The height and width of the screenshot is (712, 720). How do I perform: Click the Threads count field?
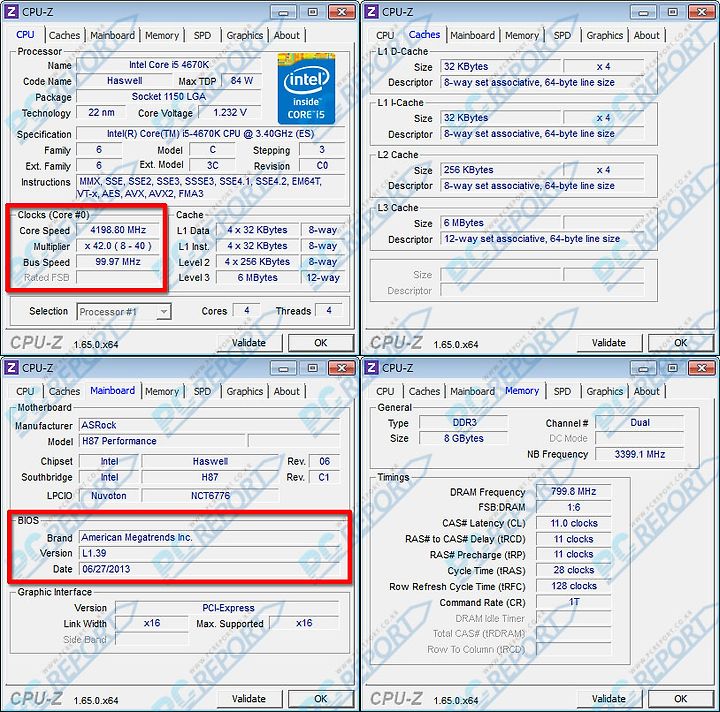329,311
